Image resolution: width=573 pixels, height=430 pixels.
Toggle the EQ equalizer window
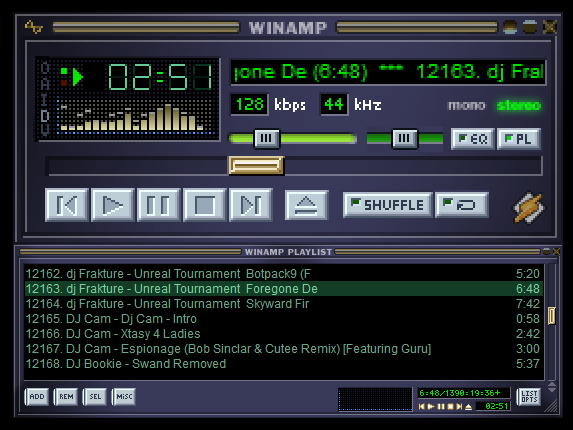(x=473, y=139)
